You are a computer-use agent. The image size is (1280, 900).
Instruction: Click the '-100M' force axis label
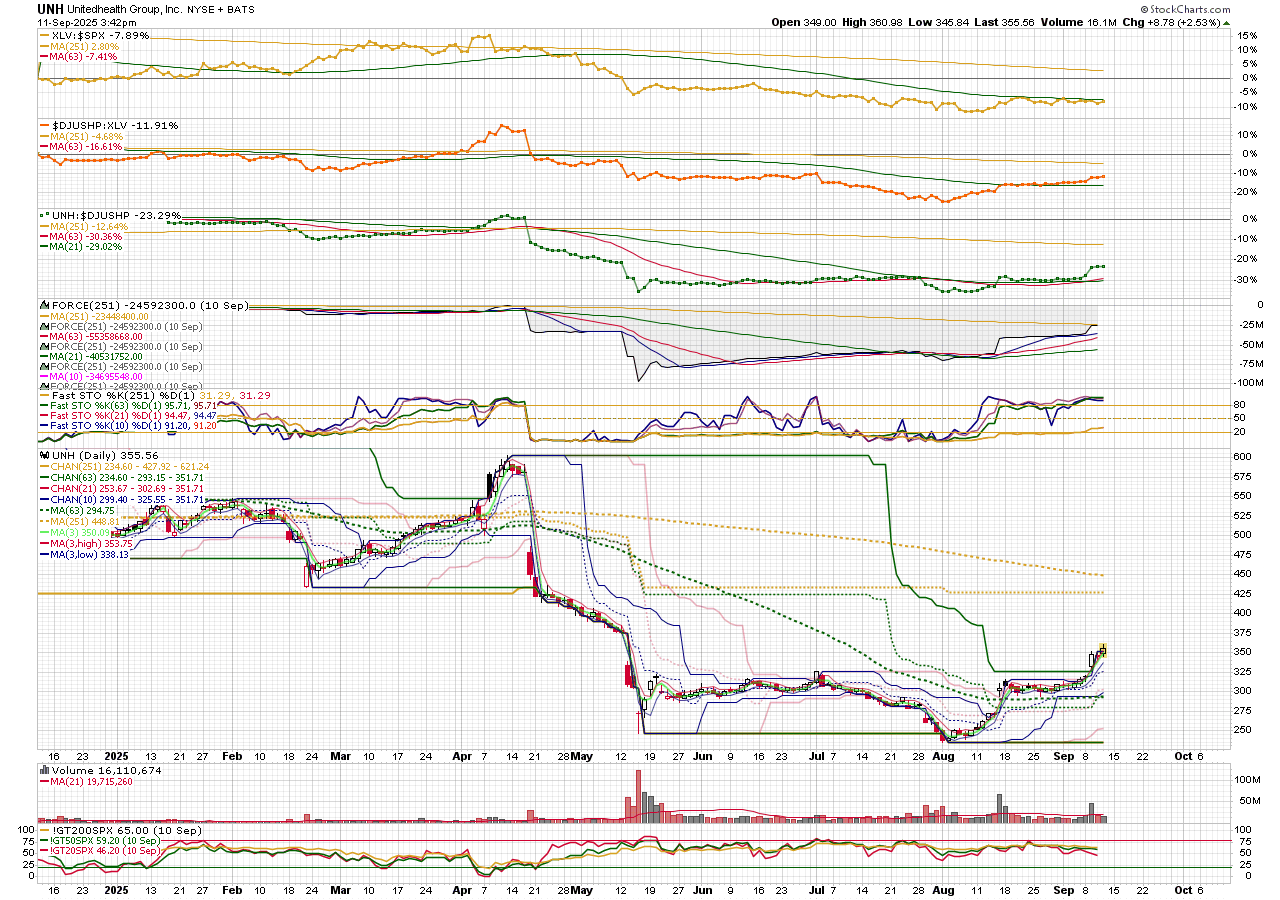[x=1248, y=382]
